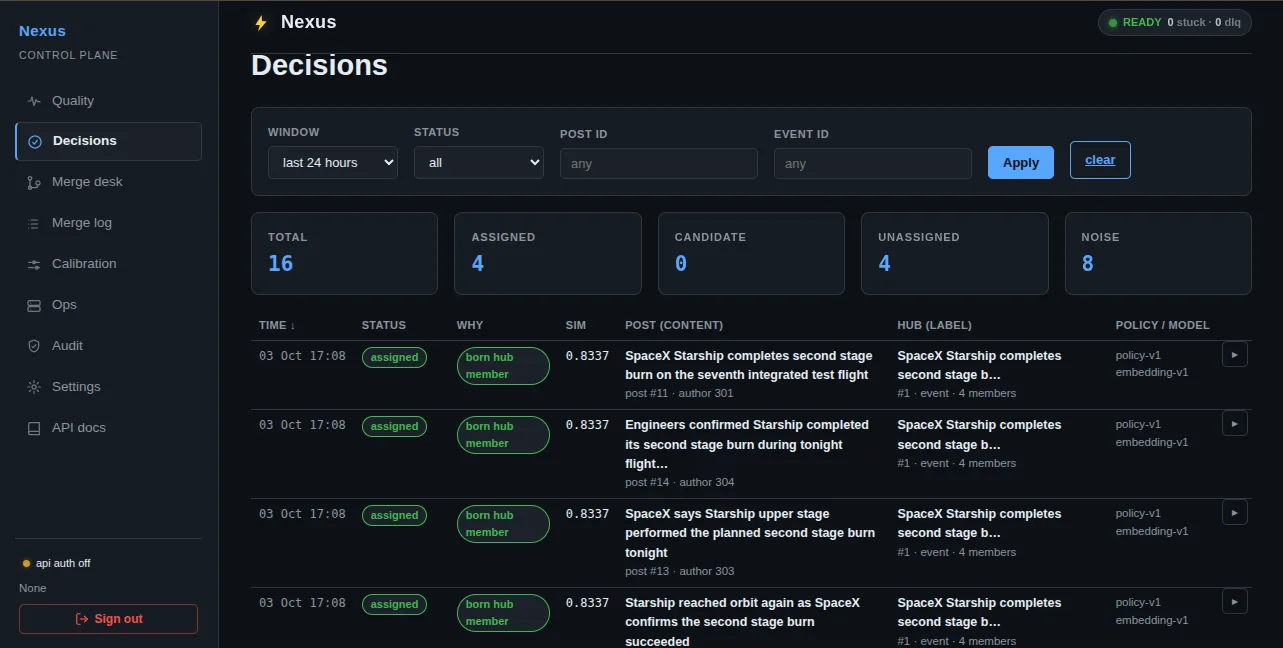Click the Noise count 8

pos(1087,263)
